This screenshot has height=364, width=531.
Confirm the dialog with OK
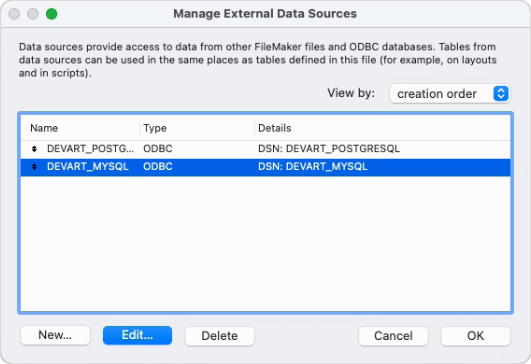coord(475,336)
